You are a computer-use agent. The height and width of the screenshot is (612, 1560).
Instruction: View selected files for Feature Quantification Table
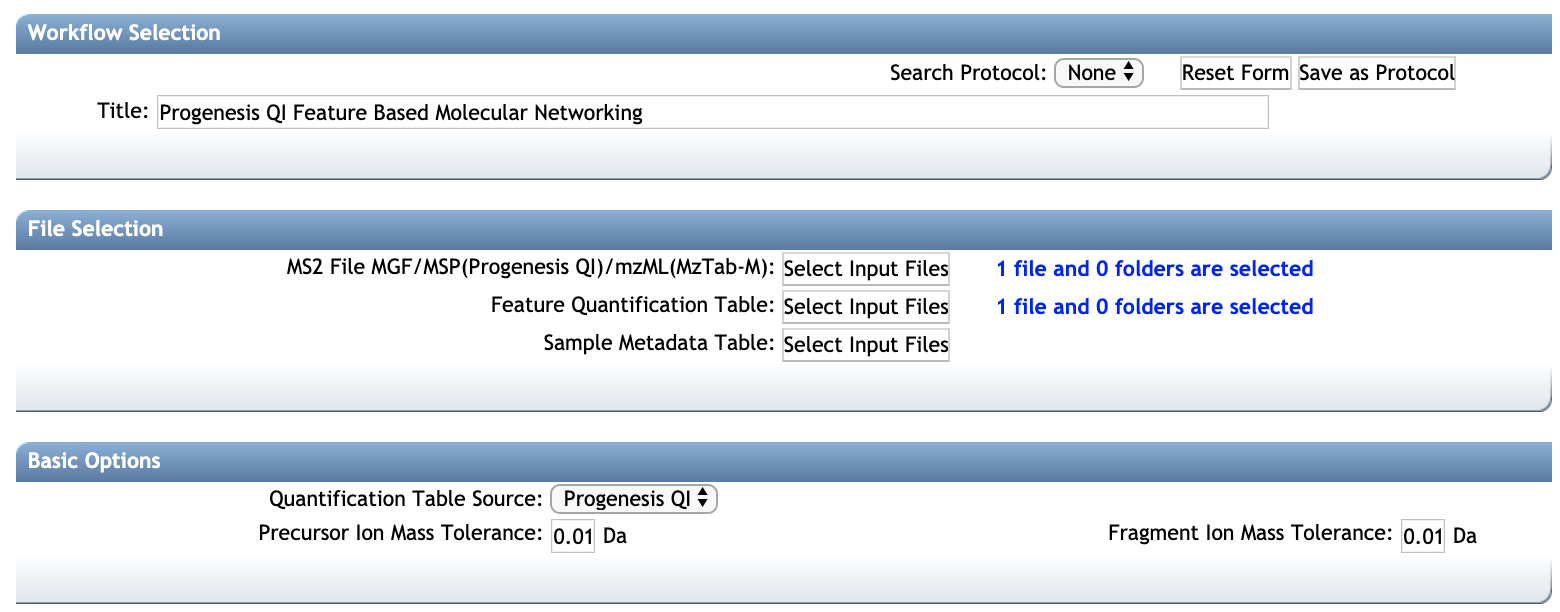[1155, 306]
